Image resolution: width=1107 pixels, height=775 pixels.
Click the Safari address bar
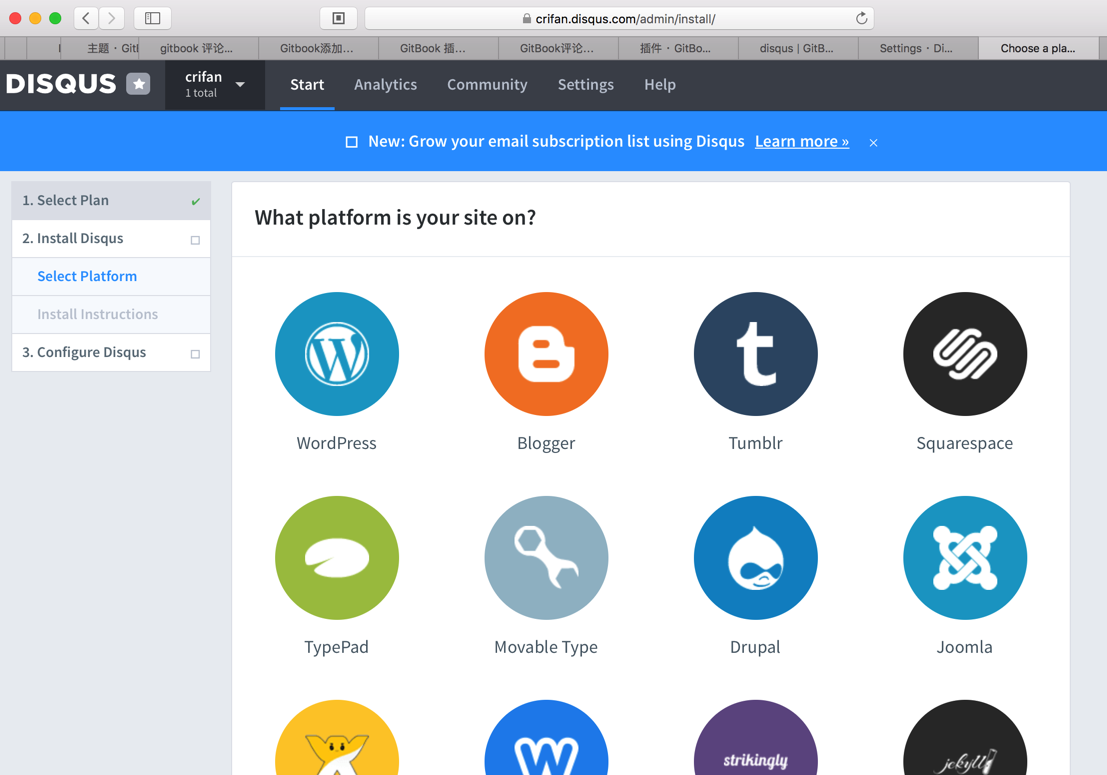coord(619,18)
